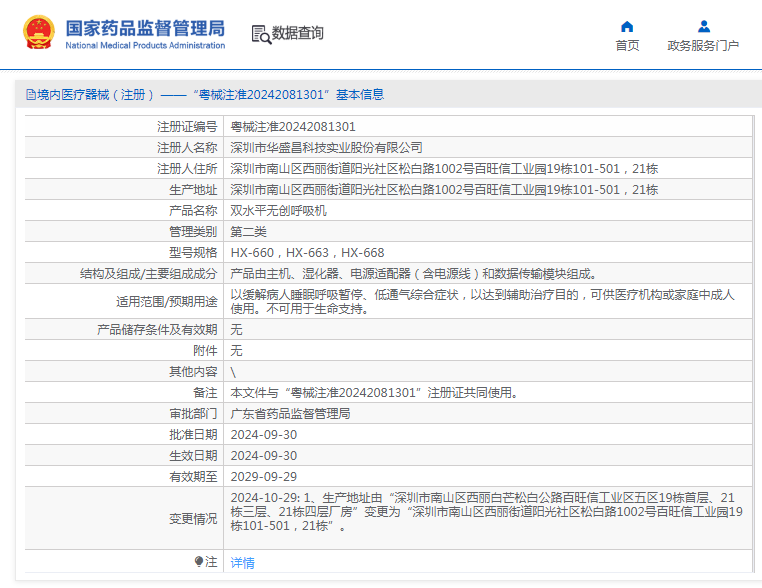Click the 数据查询 heading text
762x588 pixels.
tap(298, 33)
